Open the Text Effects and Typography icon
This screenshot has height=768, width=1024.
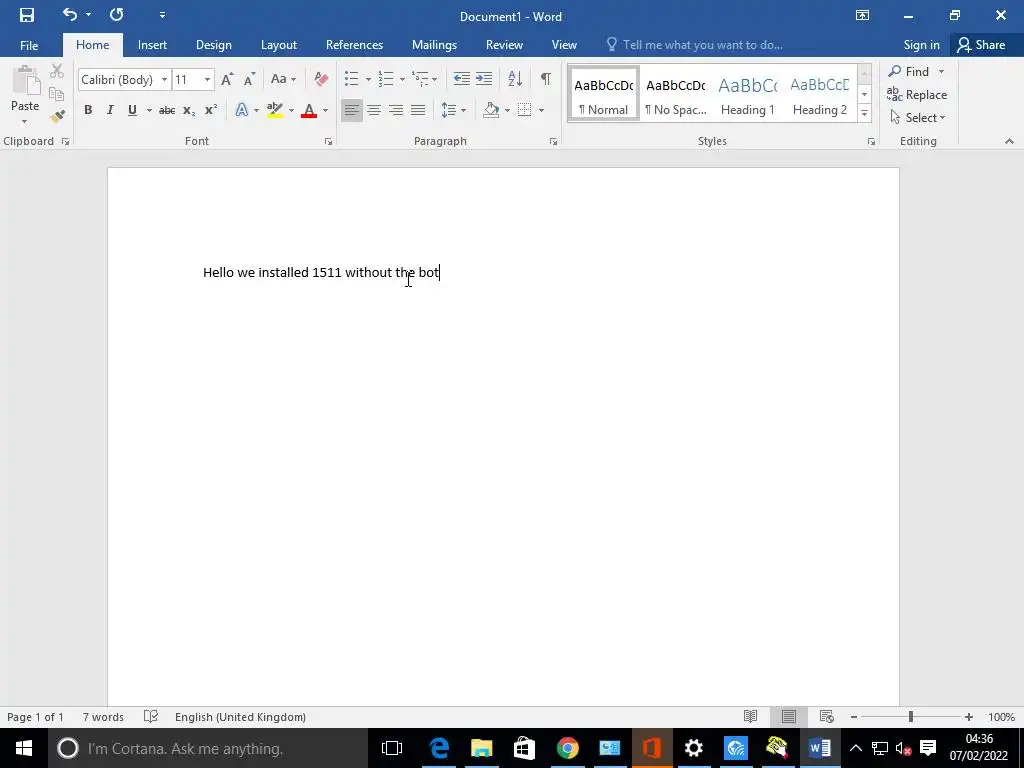coord(242,110)
